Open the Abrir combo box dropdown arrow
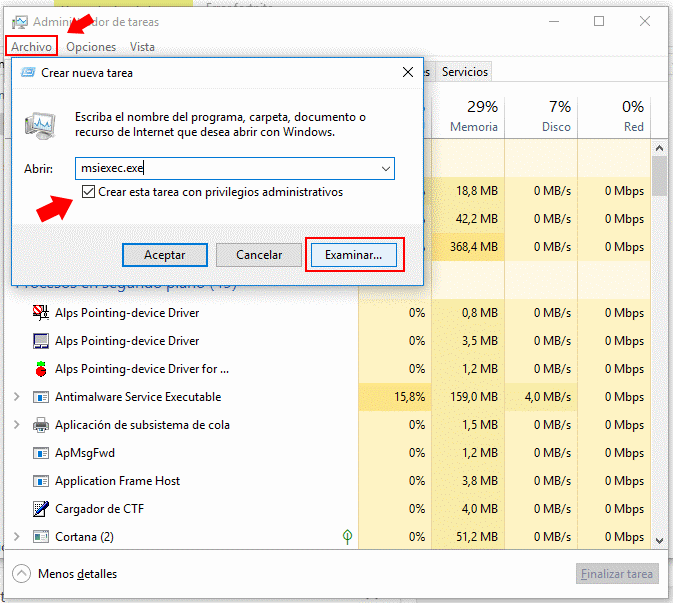 tap(386, 169)
